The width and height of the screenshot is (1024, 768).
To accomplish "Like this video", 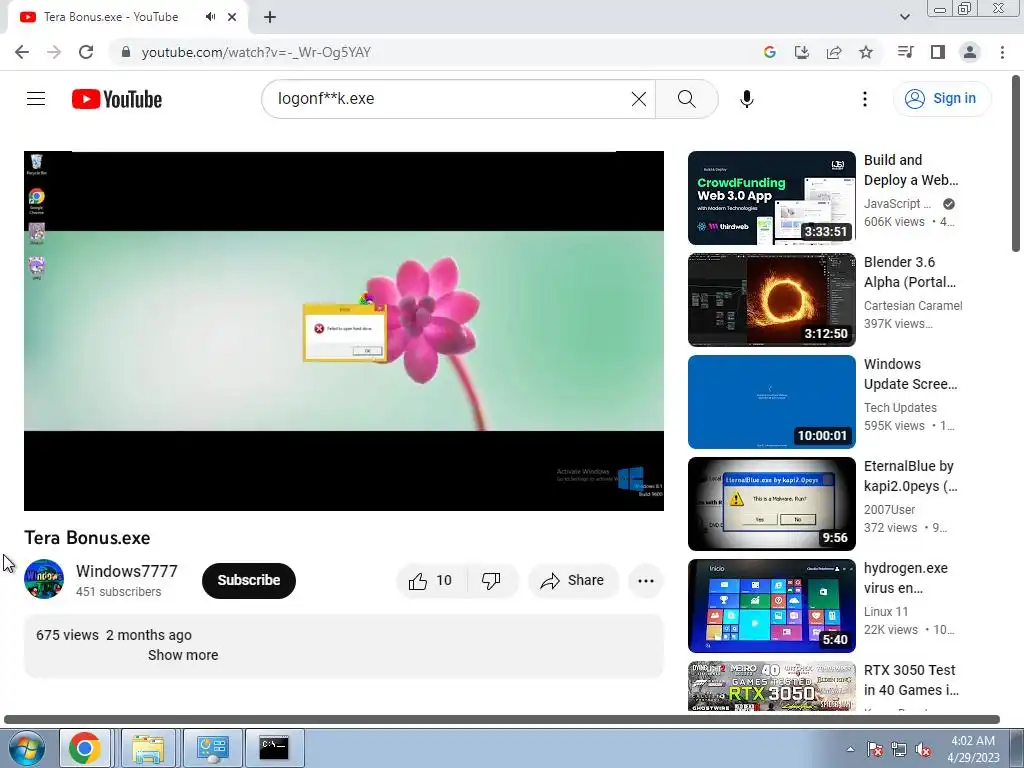I will tap(431, 581).
